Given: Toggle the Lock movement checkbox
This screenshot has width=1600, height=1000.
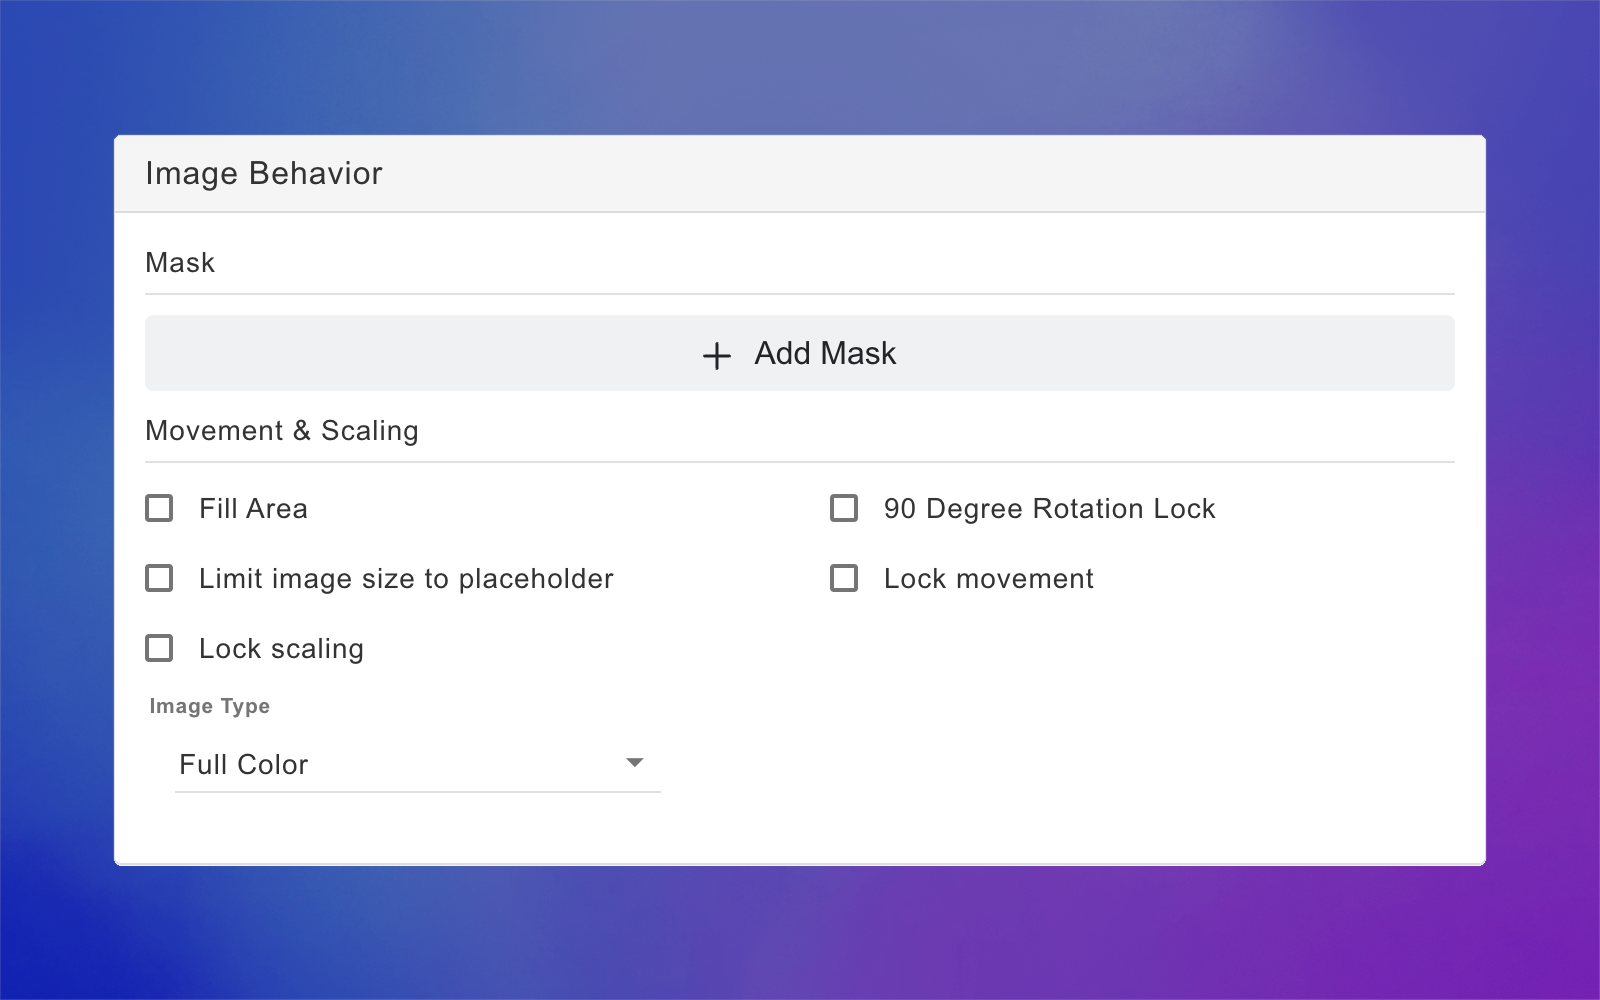Looking at the screenshot, I should click(x=844, y=578).
